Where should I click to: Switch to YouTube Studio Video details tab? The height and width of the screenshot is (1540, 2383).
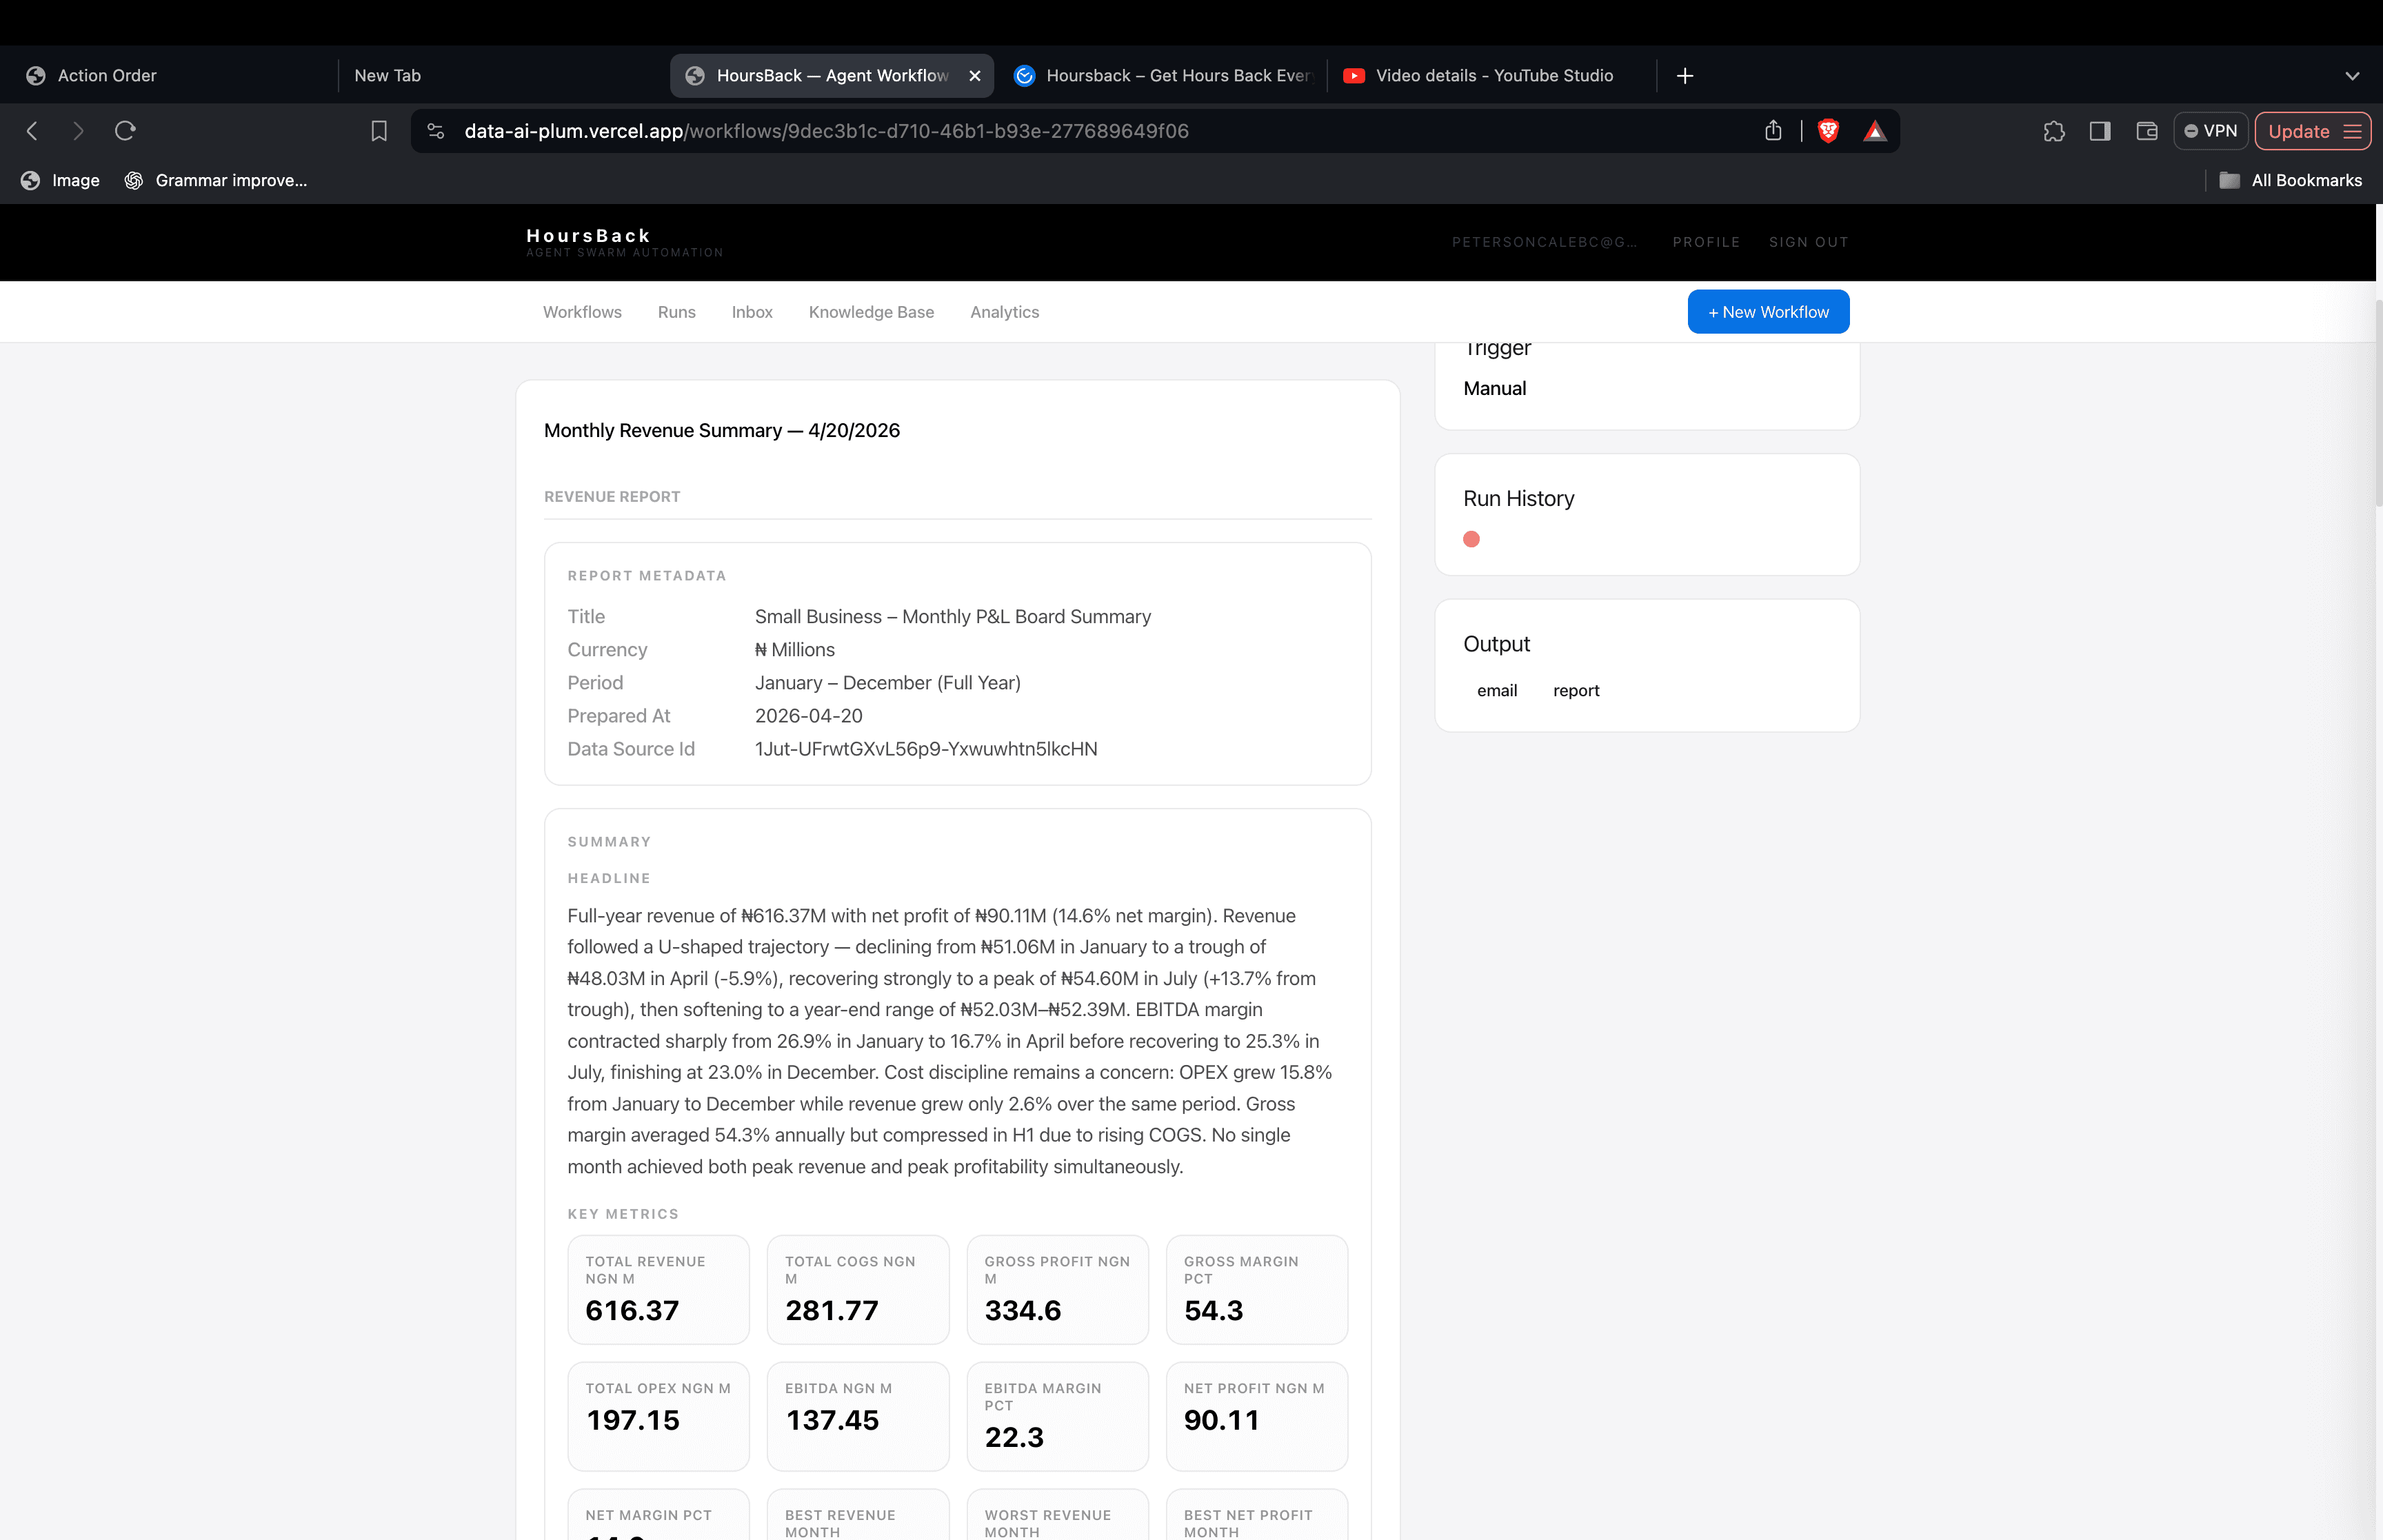[1491, 76]
